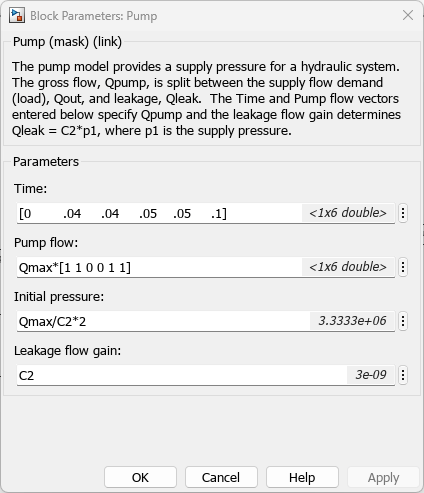
Task: Click the Apply button
Action: click(383, 477)
